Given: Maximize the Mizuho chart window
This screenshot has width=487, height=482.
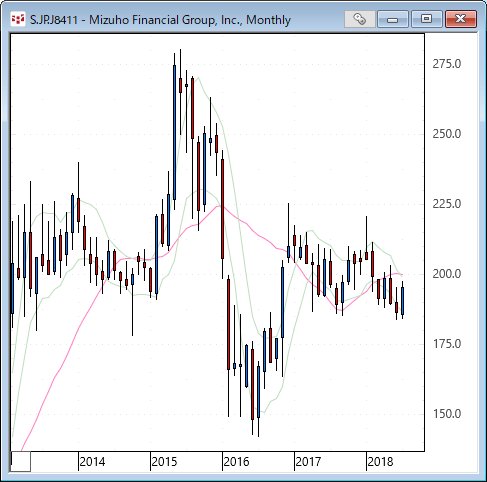Looking at the screenshot, I should point(427,19).
